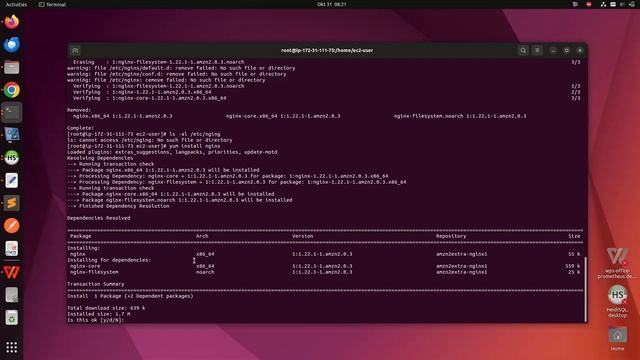Viewport: 640px width, 360px height.
Task: Open WPS Office from the dock
Action: [11, 272]
